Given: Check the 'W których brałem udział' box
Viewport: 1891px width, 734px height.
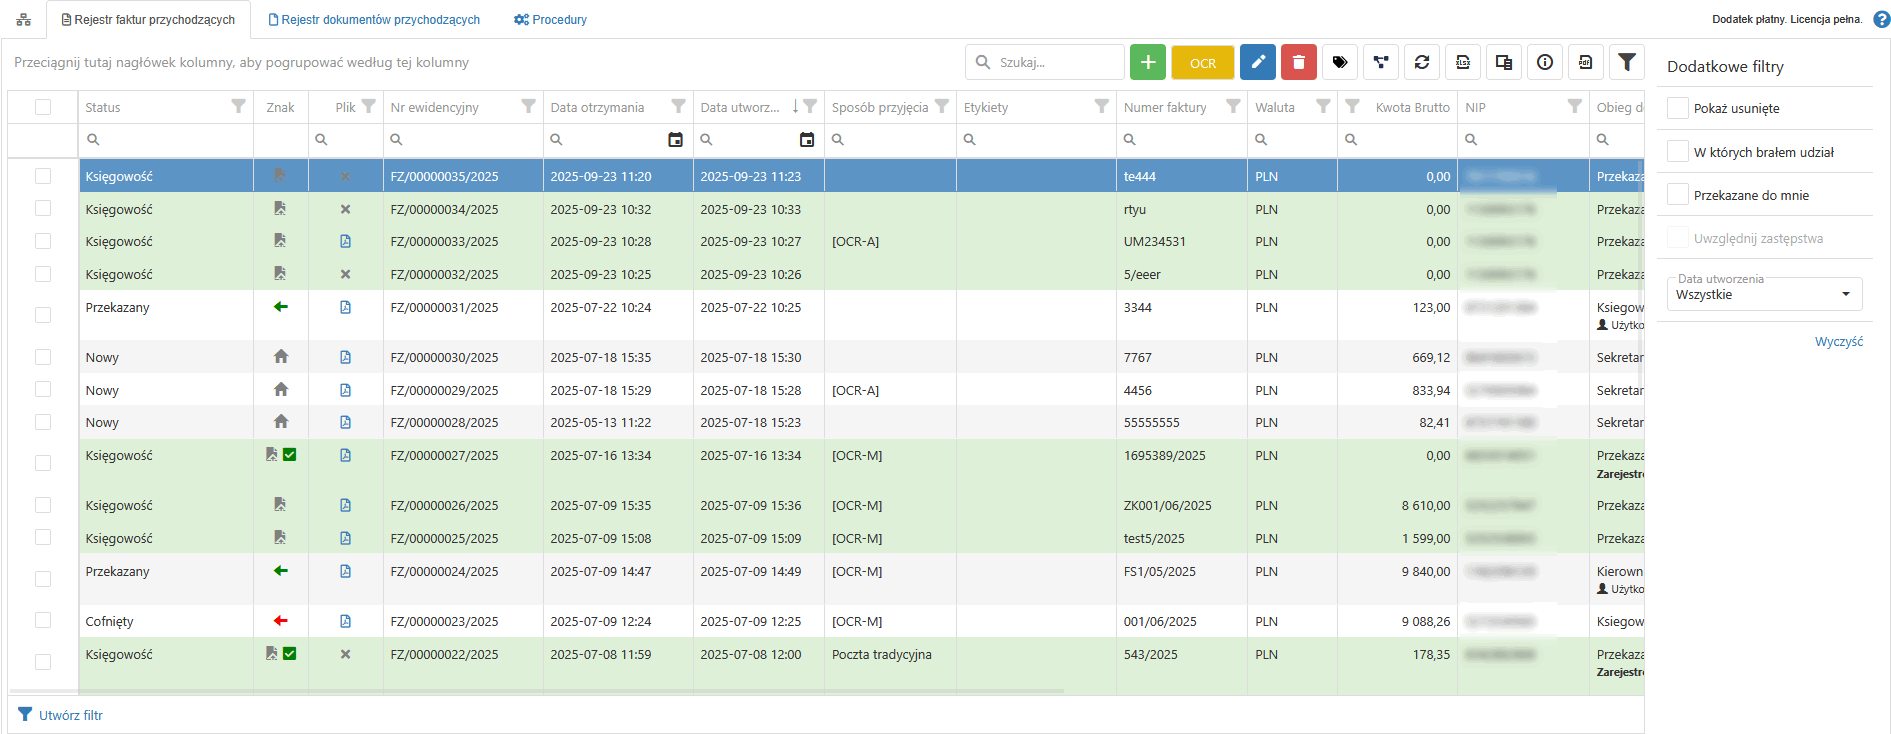Looking at the screenshot, I should click(x=1678, y=152).
